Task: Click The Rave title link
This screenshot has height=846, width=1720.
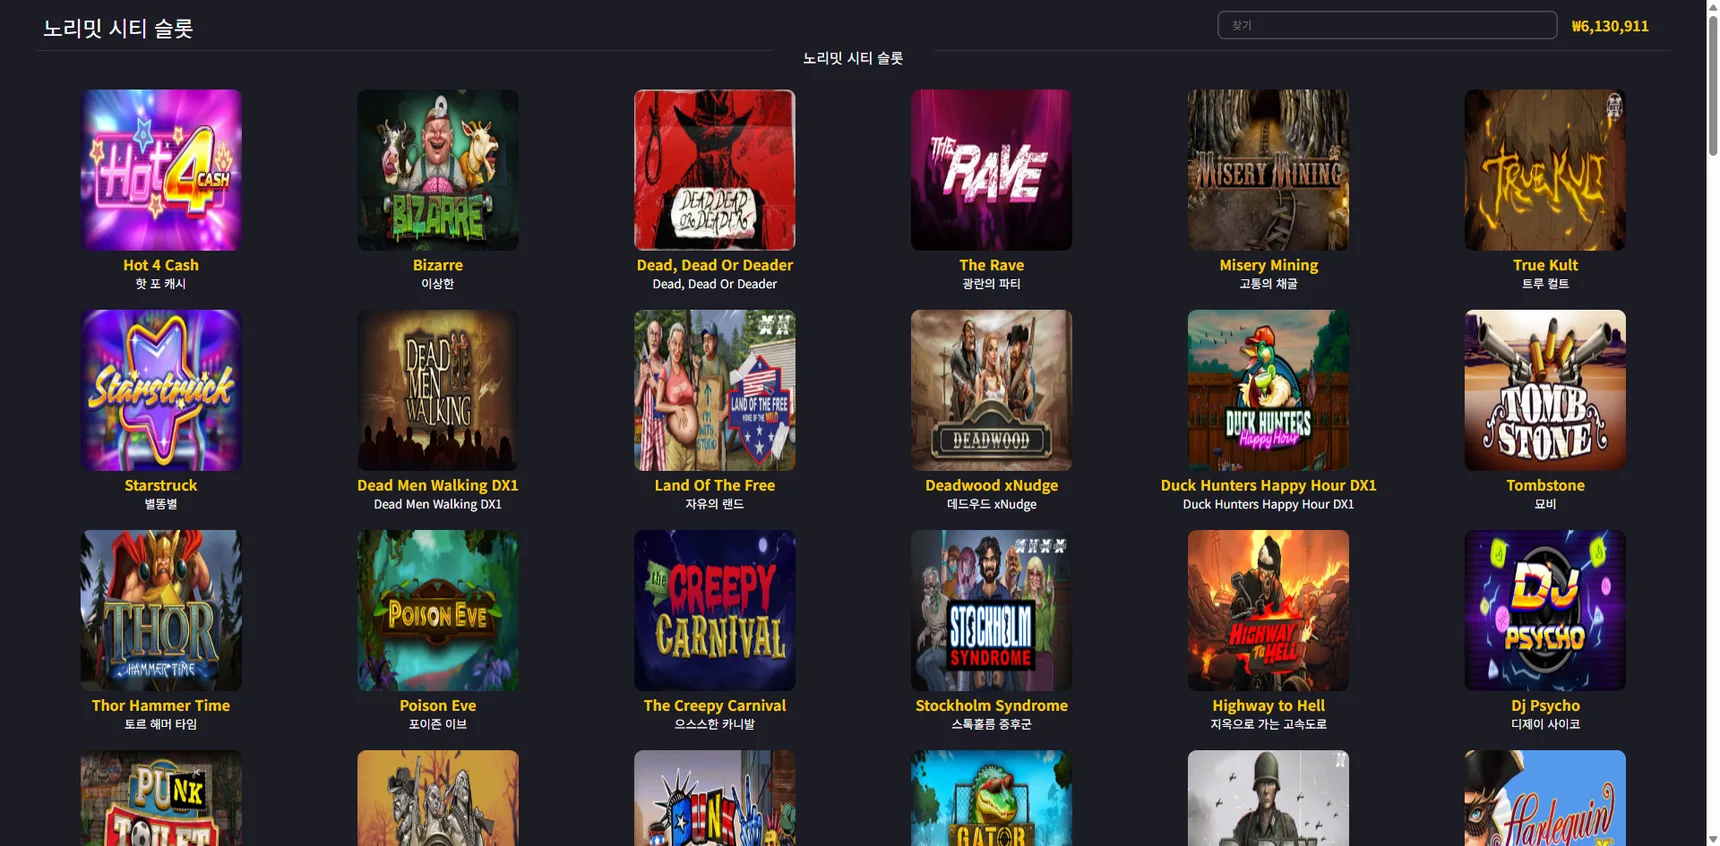Action: point(991,265)
